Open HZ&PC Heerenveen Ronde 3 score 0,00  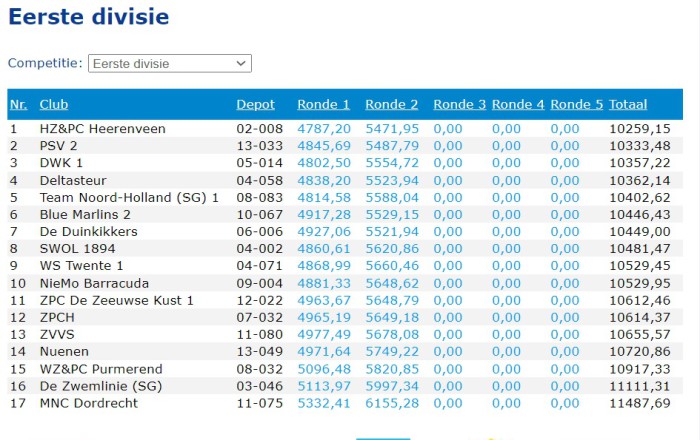tap(448, 129)
